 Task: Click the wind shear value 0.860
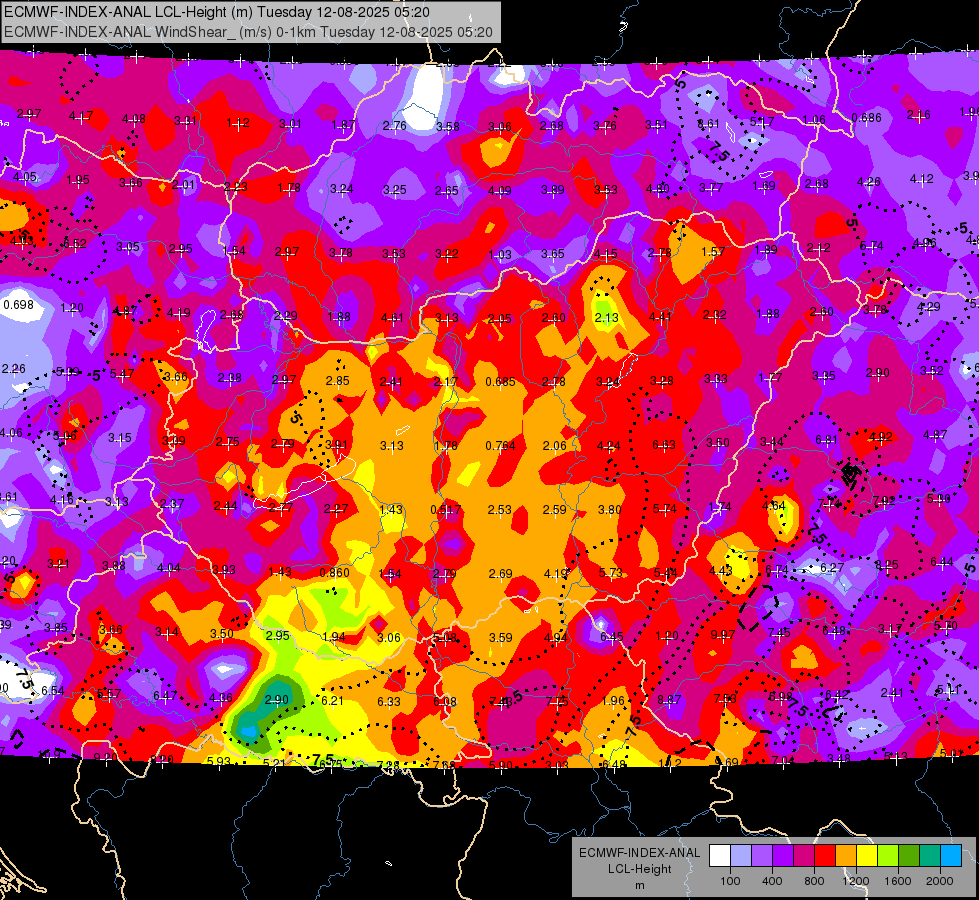coord(335,573)
